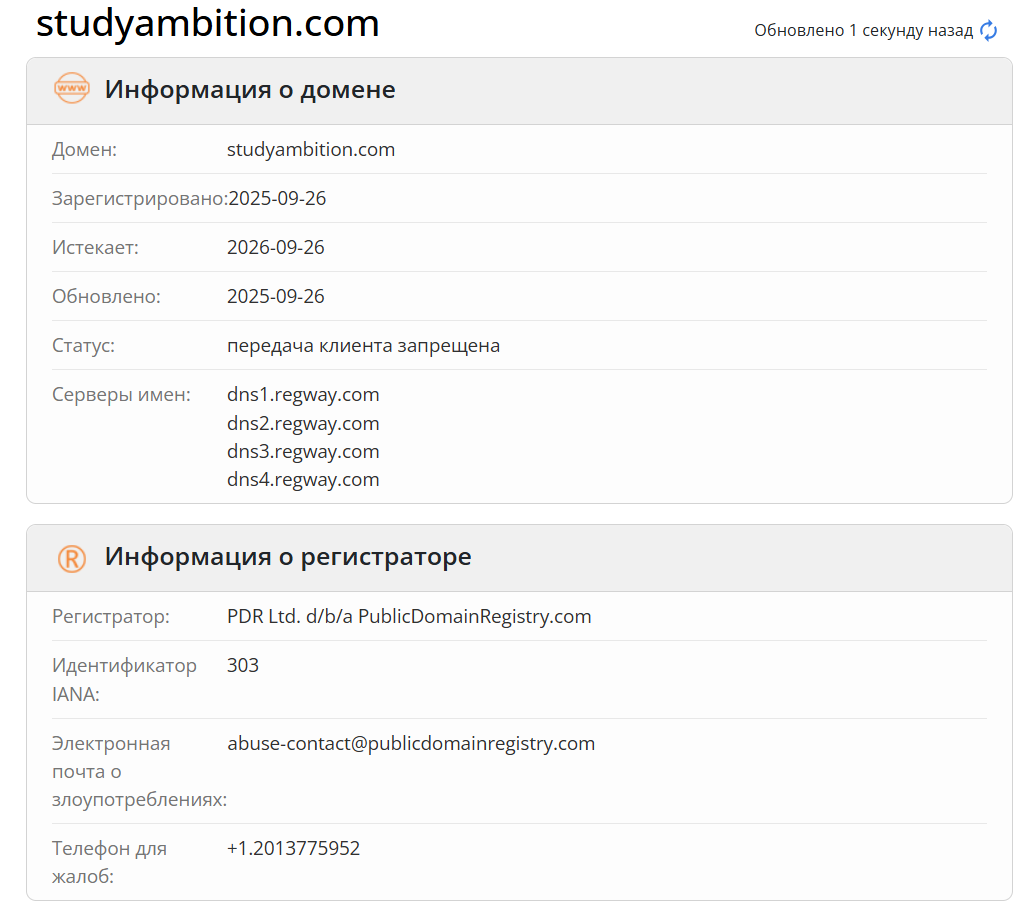This screenshot has width=1027, height=905.
Task: Click Обновлено 1 секунду назад text
Action: pyautogui.click(x=861, y=30)
